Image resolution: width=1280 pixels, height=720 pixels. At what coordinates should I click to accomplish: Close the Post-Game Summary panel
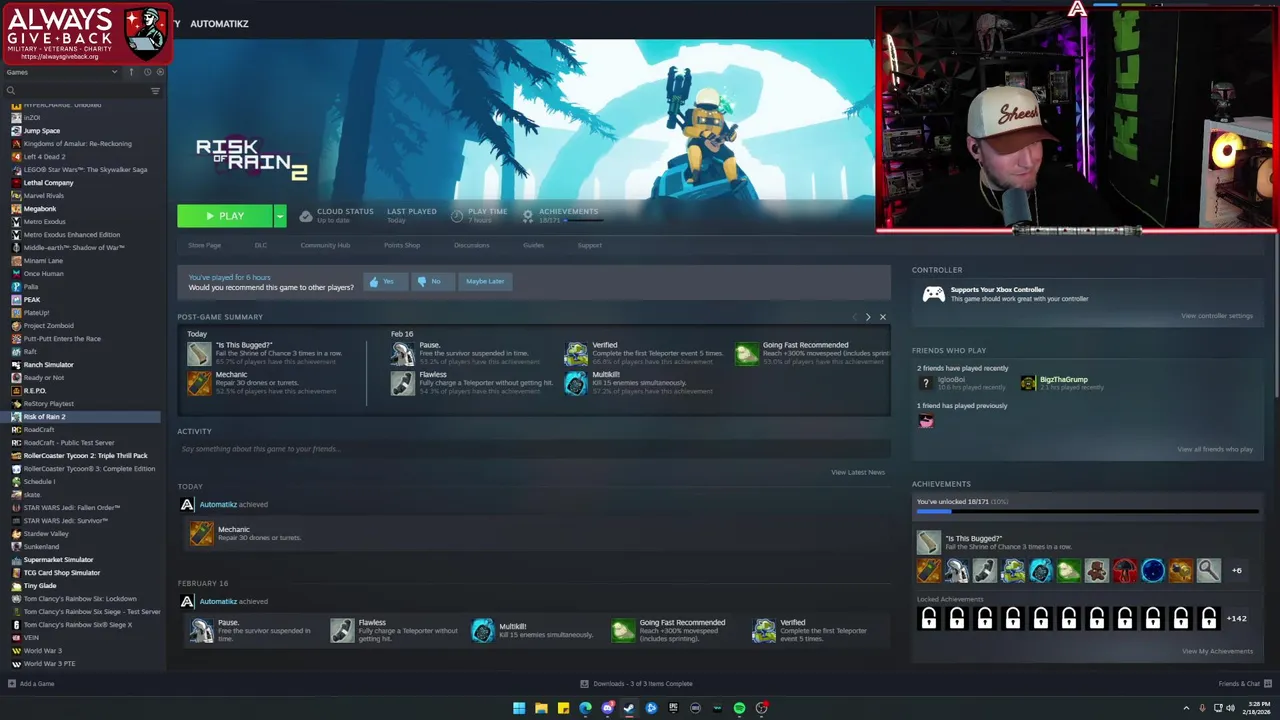click(x=882, y=317)
